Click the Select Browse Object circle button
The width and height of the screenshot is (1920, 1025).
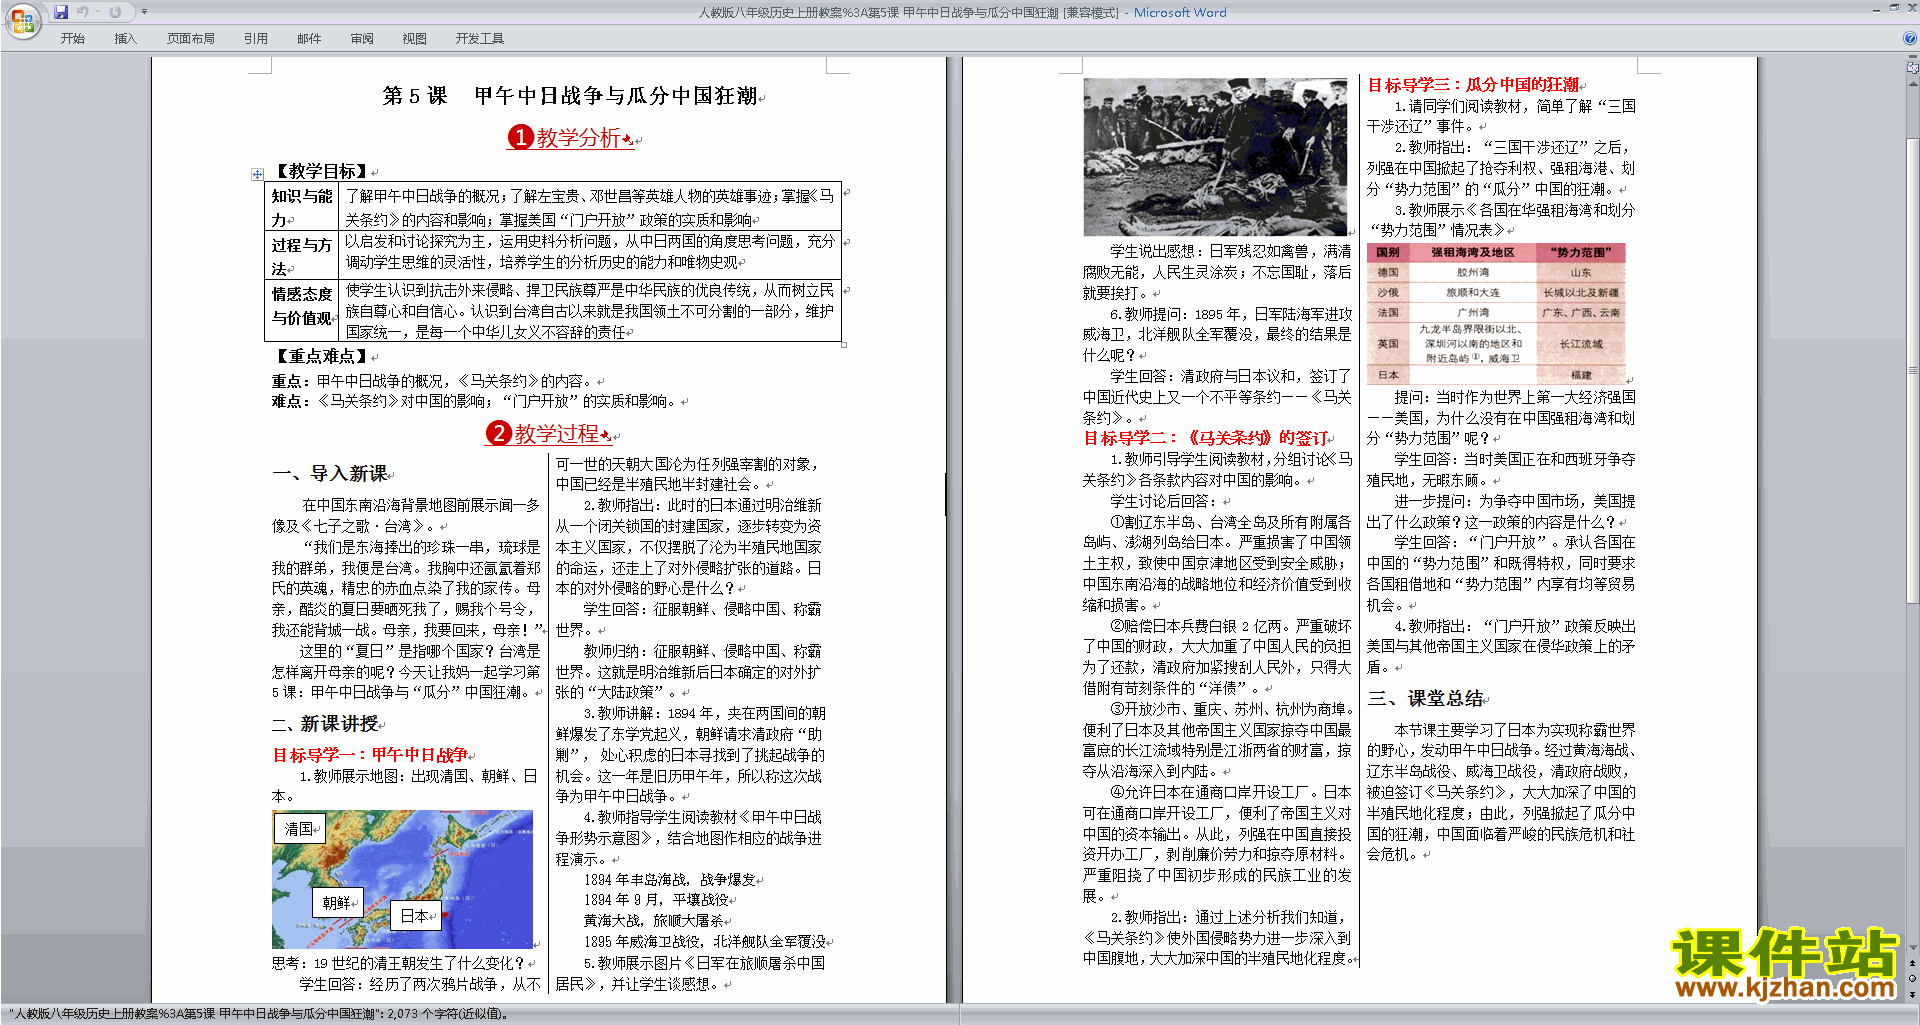coord(1912,979)
